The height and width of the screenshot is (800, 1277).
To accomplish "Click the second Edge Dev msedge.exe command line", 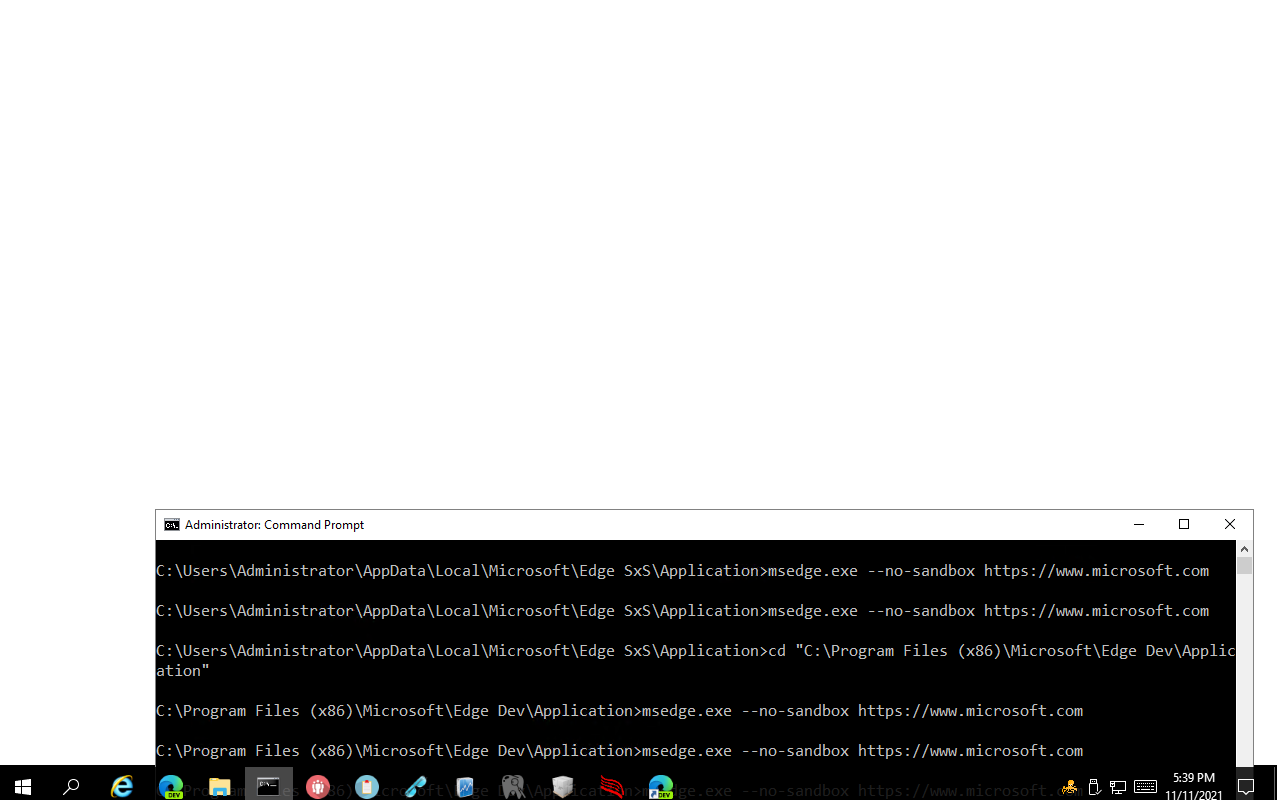I will point(620,751).
